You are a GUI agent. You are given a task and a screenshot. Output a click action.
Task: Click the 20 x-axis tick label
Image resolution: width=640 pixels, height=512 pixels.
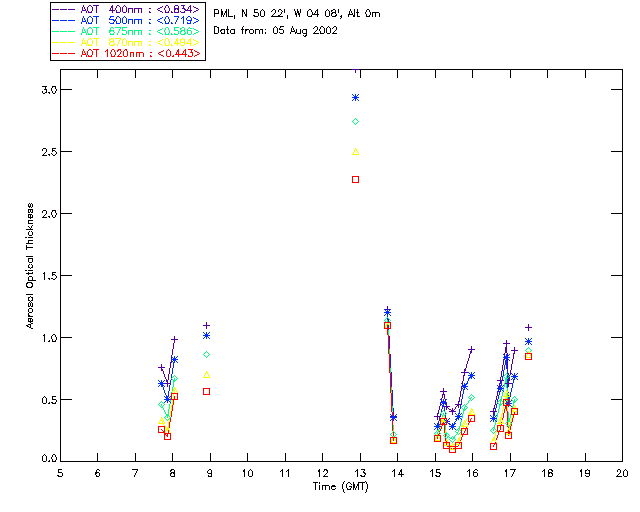tap(622, 473)
